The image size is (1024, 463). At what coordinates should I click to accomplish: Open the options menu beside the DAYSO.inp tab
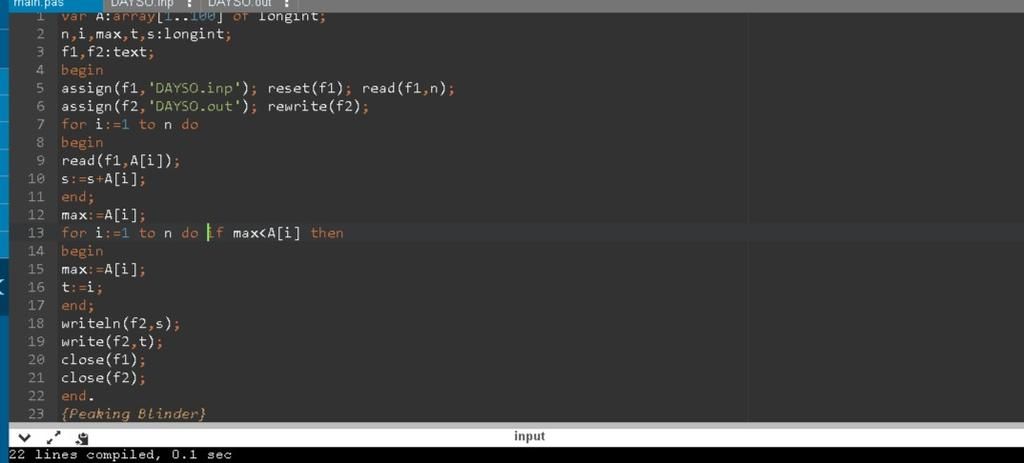tap(189, 4)
